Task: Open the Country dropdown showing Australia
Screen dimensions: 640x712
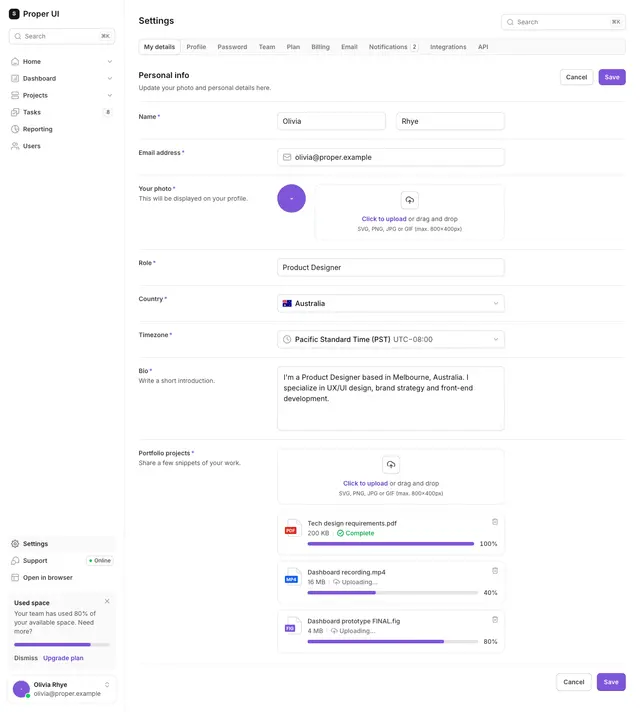Action: coord(391,303)
